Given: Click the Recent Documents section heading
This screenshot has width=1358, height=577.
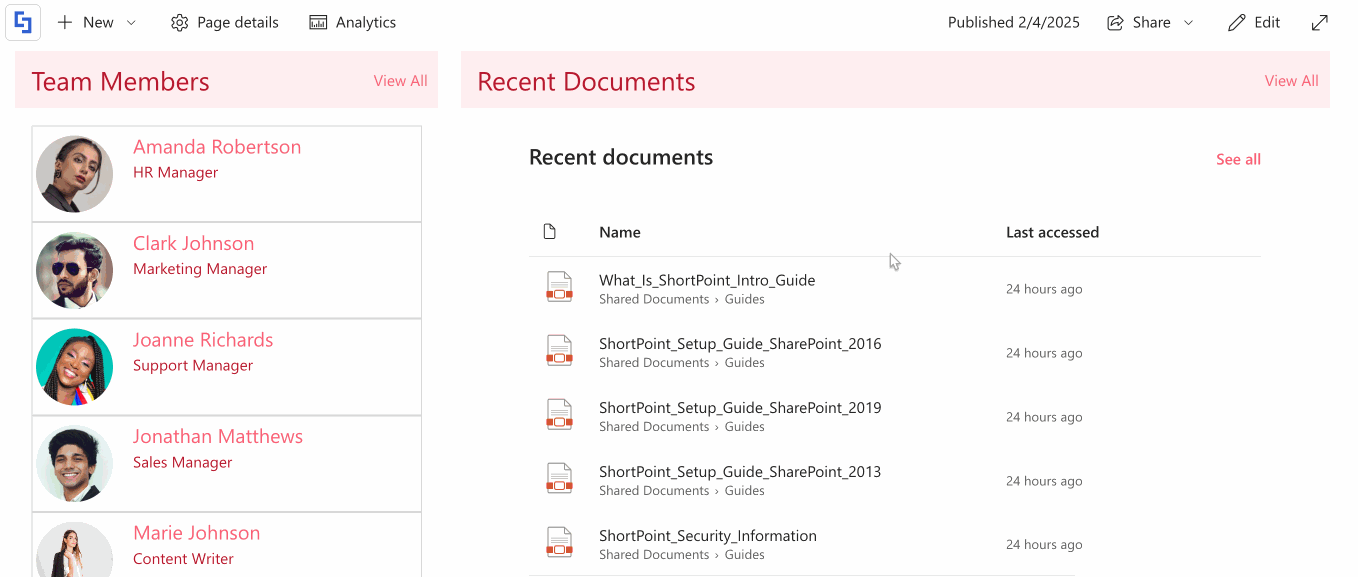Looking at the screenshot, I should click(x=586, y=82).
